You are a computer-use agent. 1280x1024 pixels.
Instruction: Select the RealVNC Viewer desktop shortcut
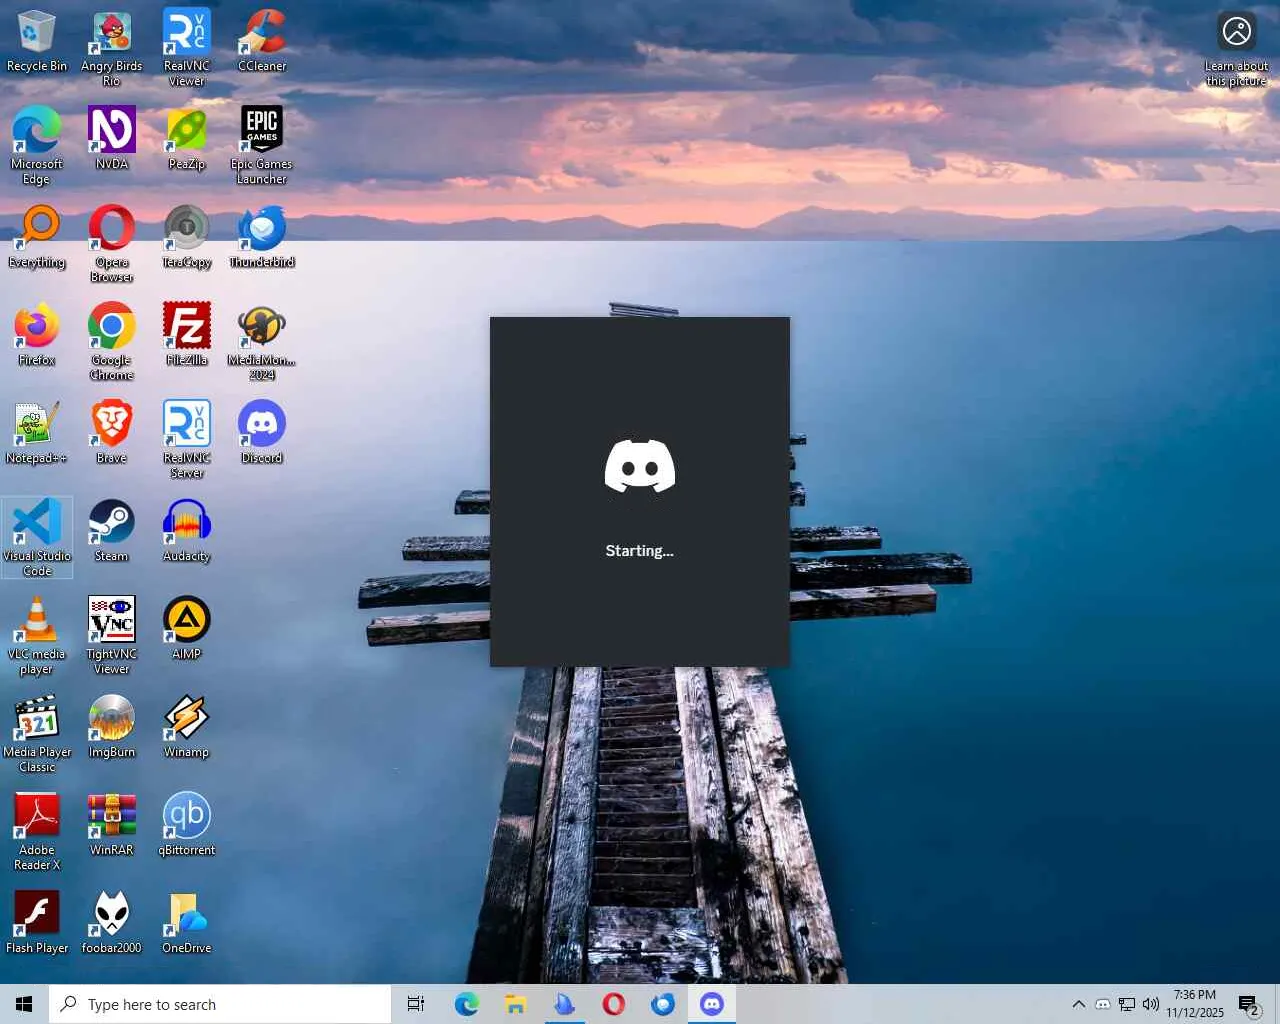(187, 49)
